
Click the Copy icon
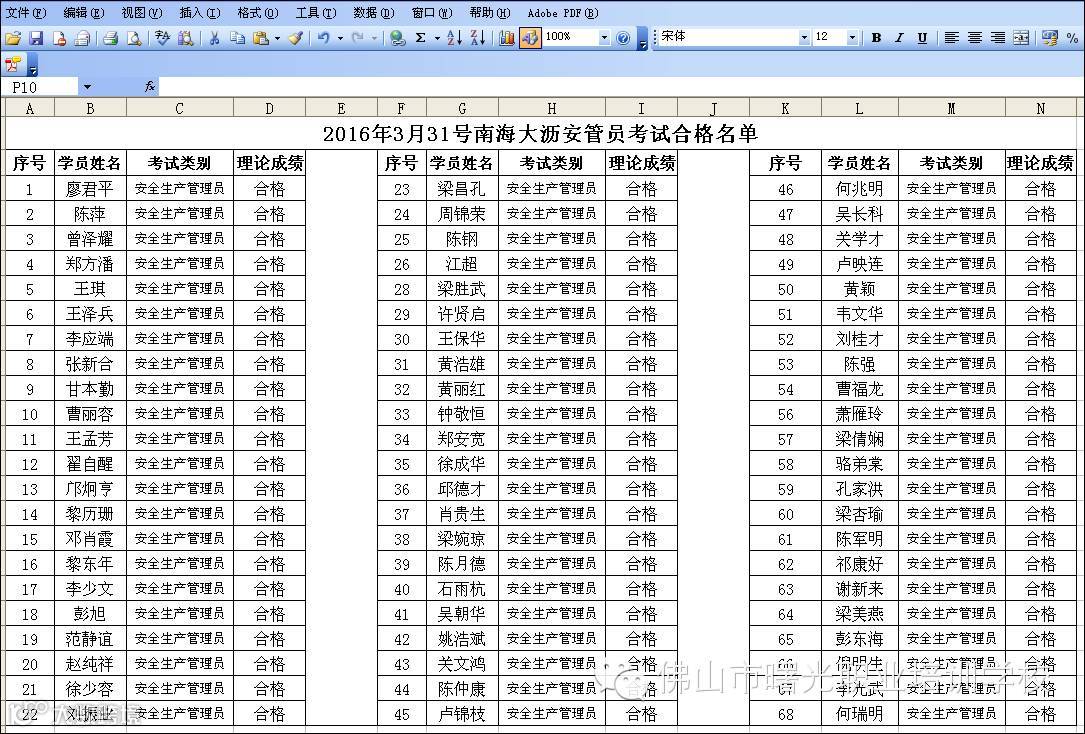click(x=237, y=39)
